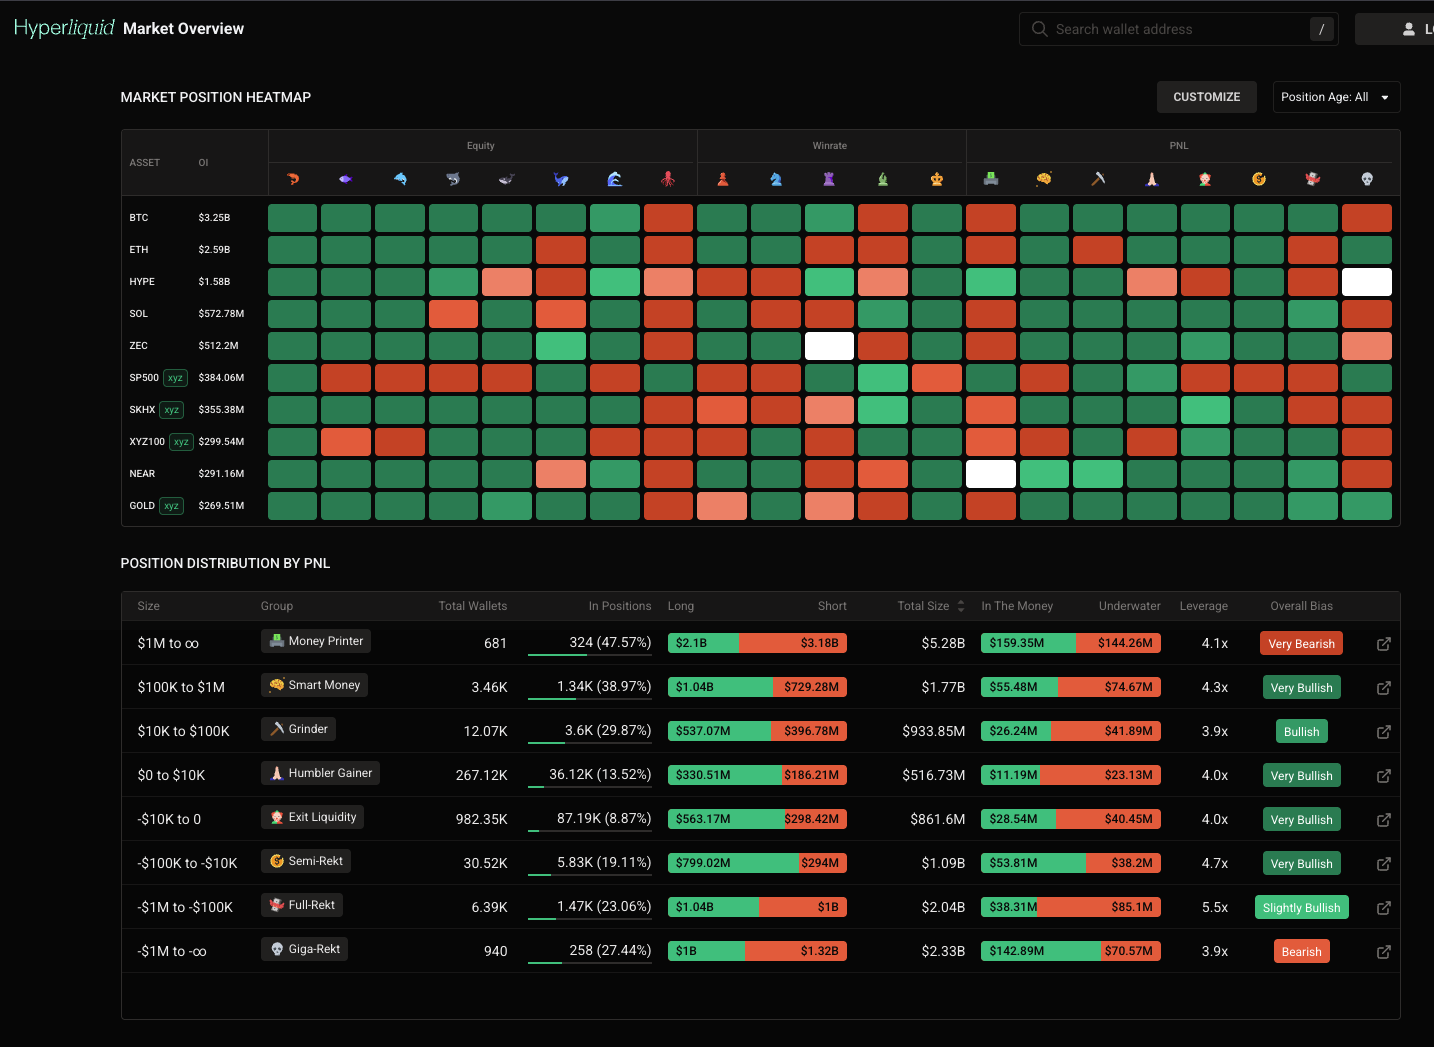Select the blue knight winrate icon
Image resolution: width=1434 pixels, height=1047 pixels.
pos(776,179)
